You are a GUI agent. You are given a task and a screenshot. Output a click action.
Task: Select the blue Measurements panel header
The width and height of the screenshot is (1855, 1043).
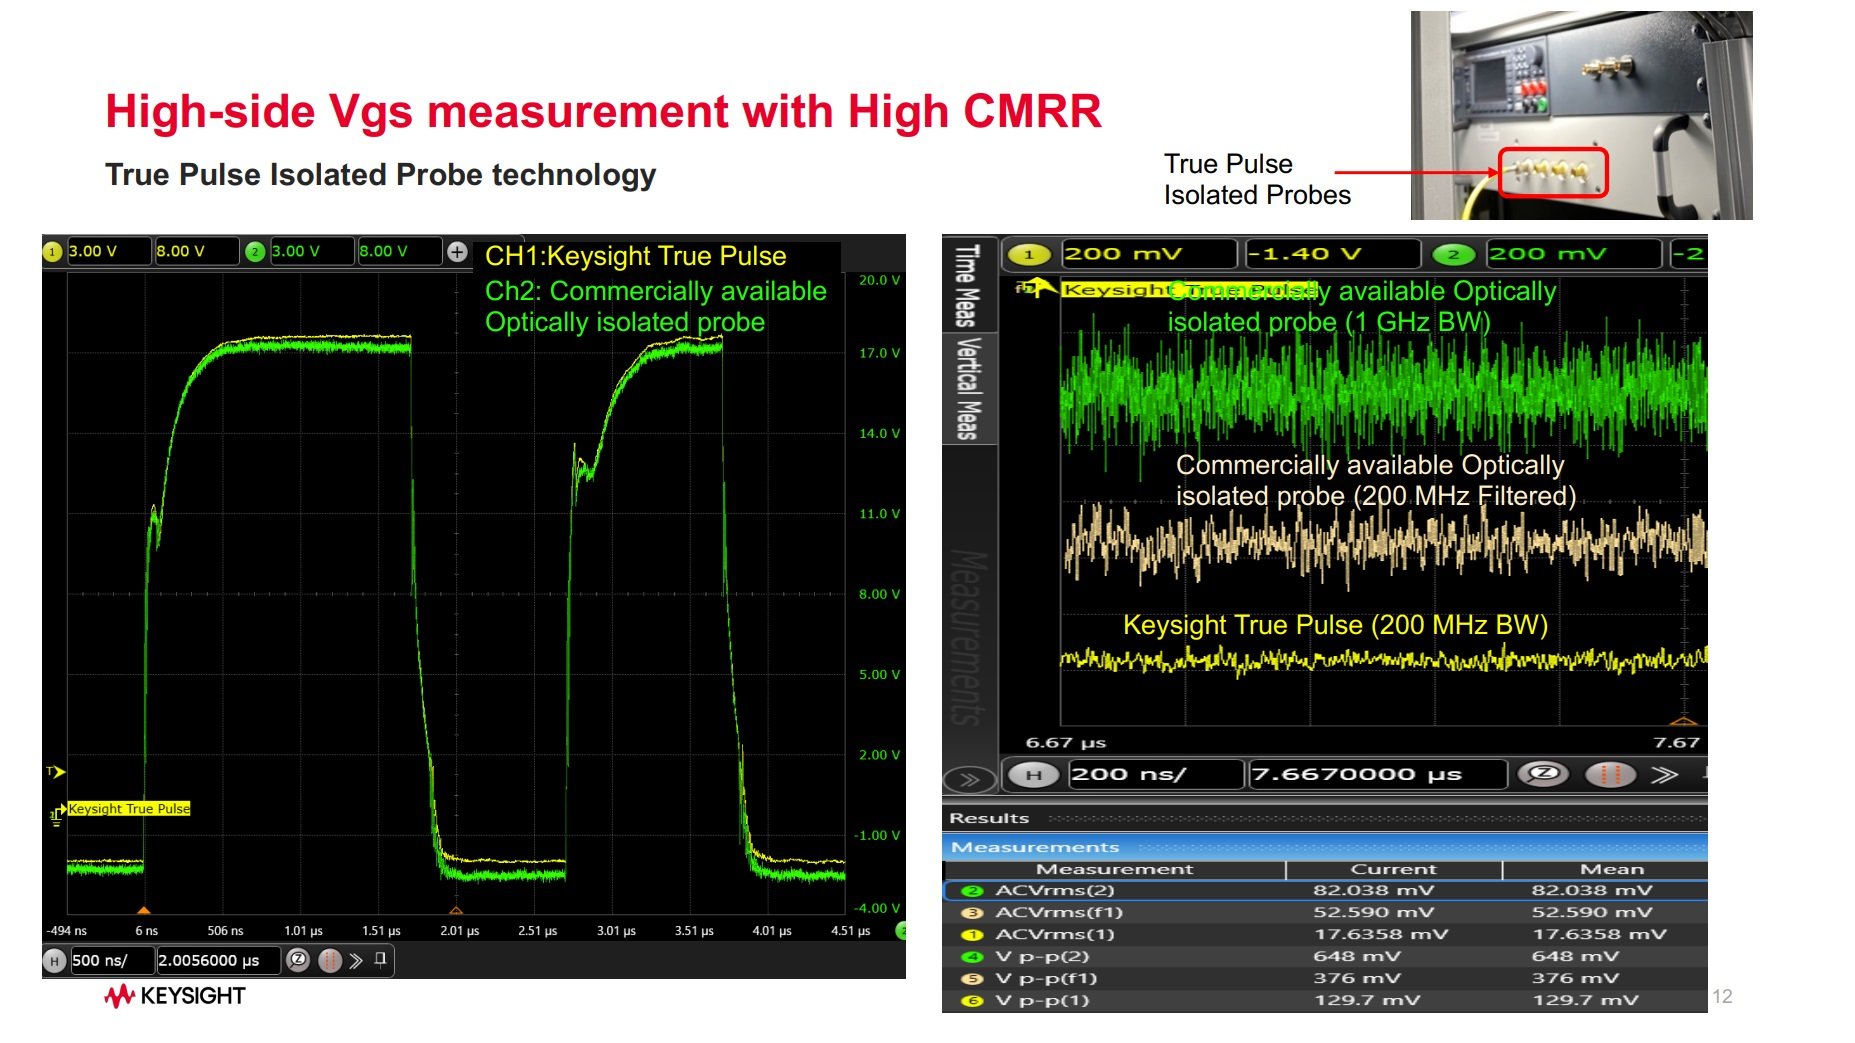tap(1325, 847)
